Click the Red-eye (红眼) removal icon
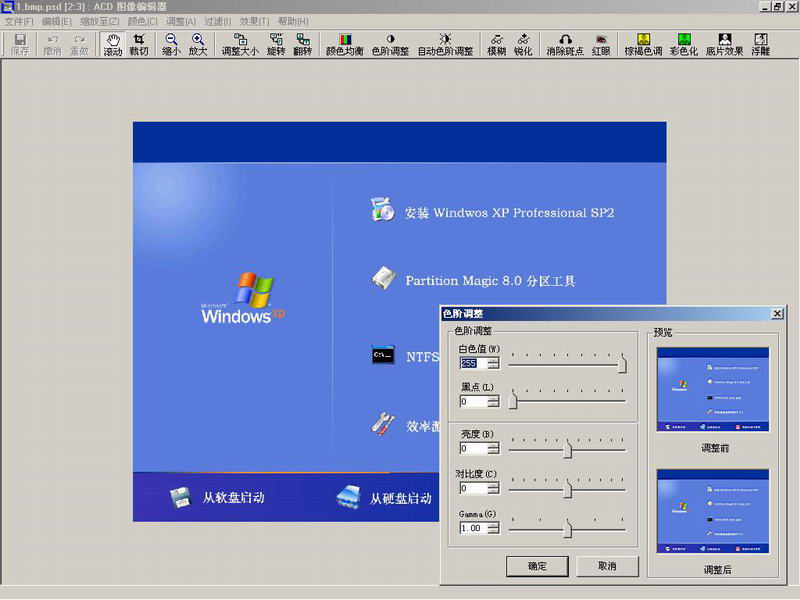Screen dimensions: 800x600 602,44
